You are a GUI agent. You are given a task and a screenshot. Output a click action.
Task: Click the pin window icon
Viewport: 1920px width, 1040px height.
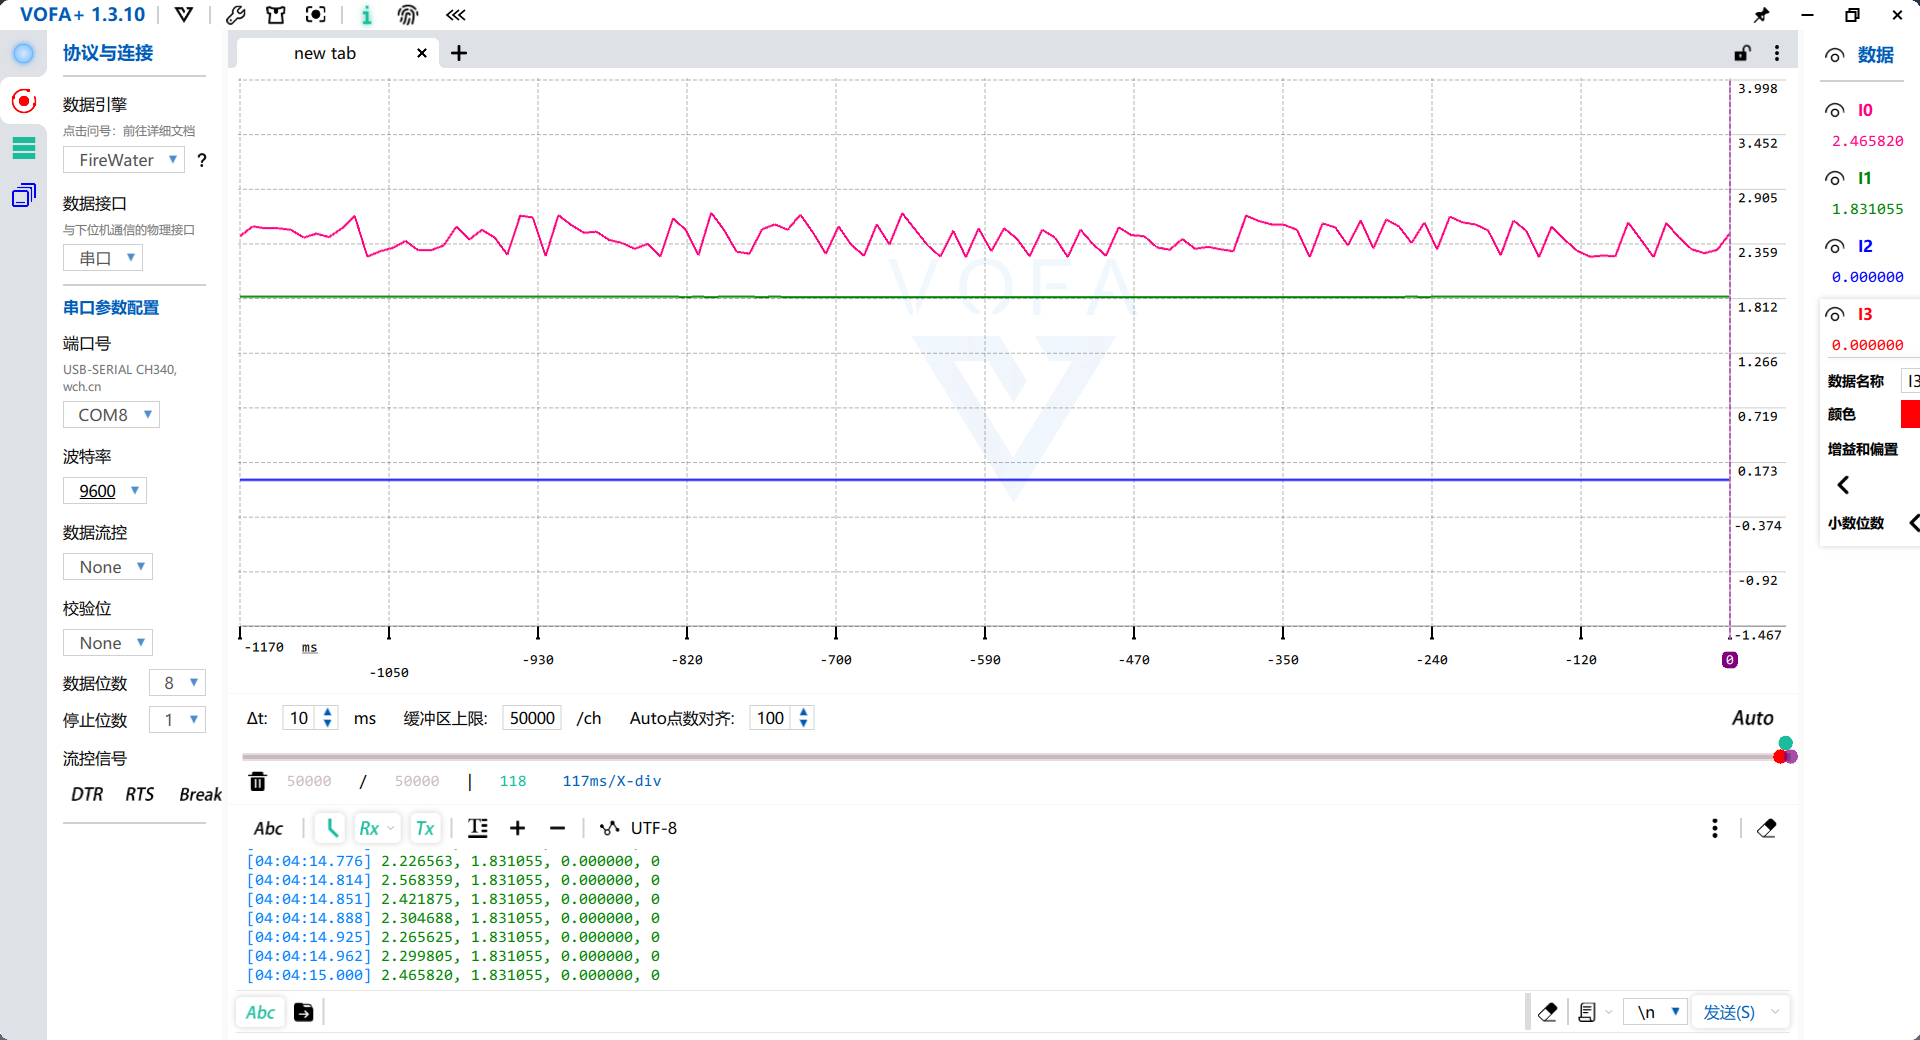[x=1761, y=15]
